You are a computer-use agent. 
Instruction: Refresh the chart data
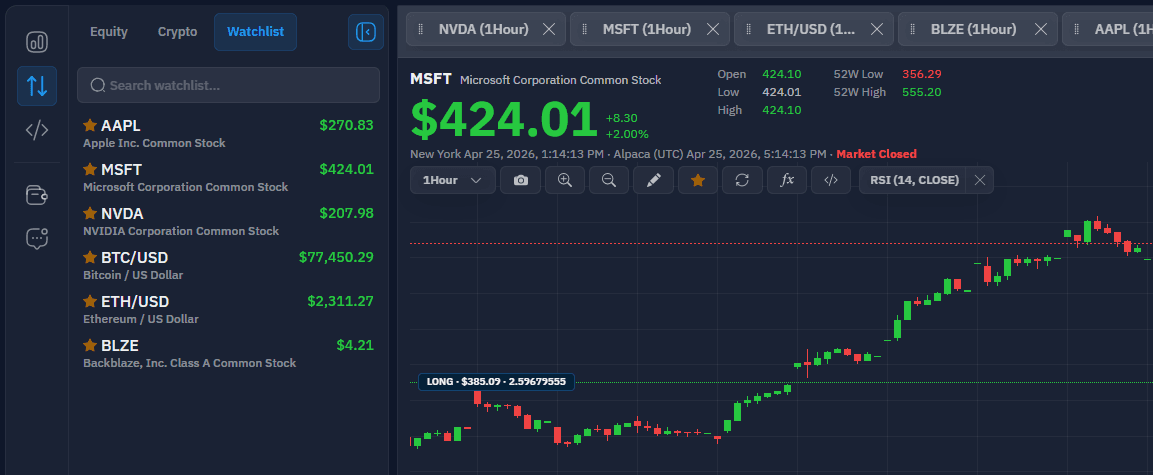point(743,180)
